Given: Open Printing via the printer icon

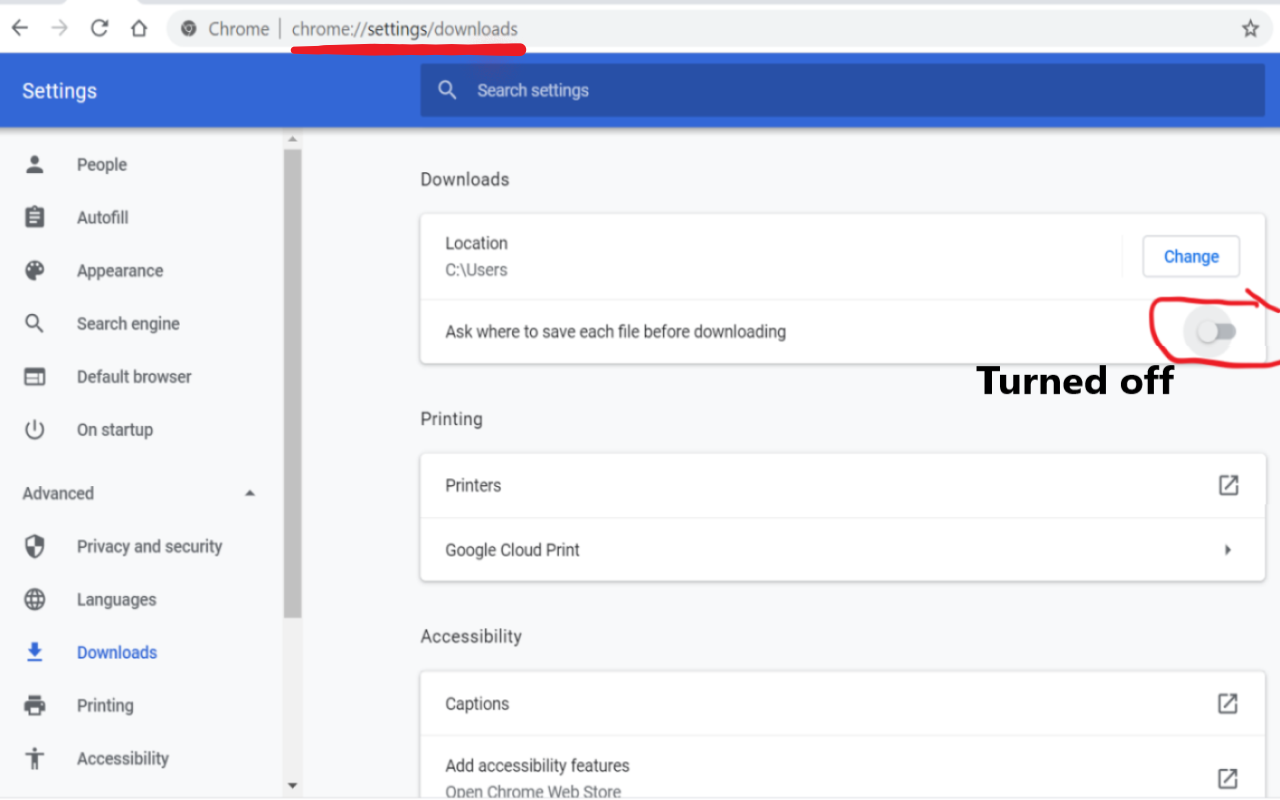Looking at the screenshot, I should click(x=35, y=705).
